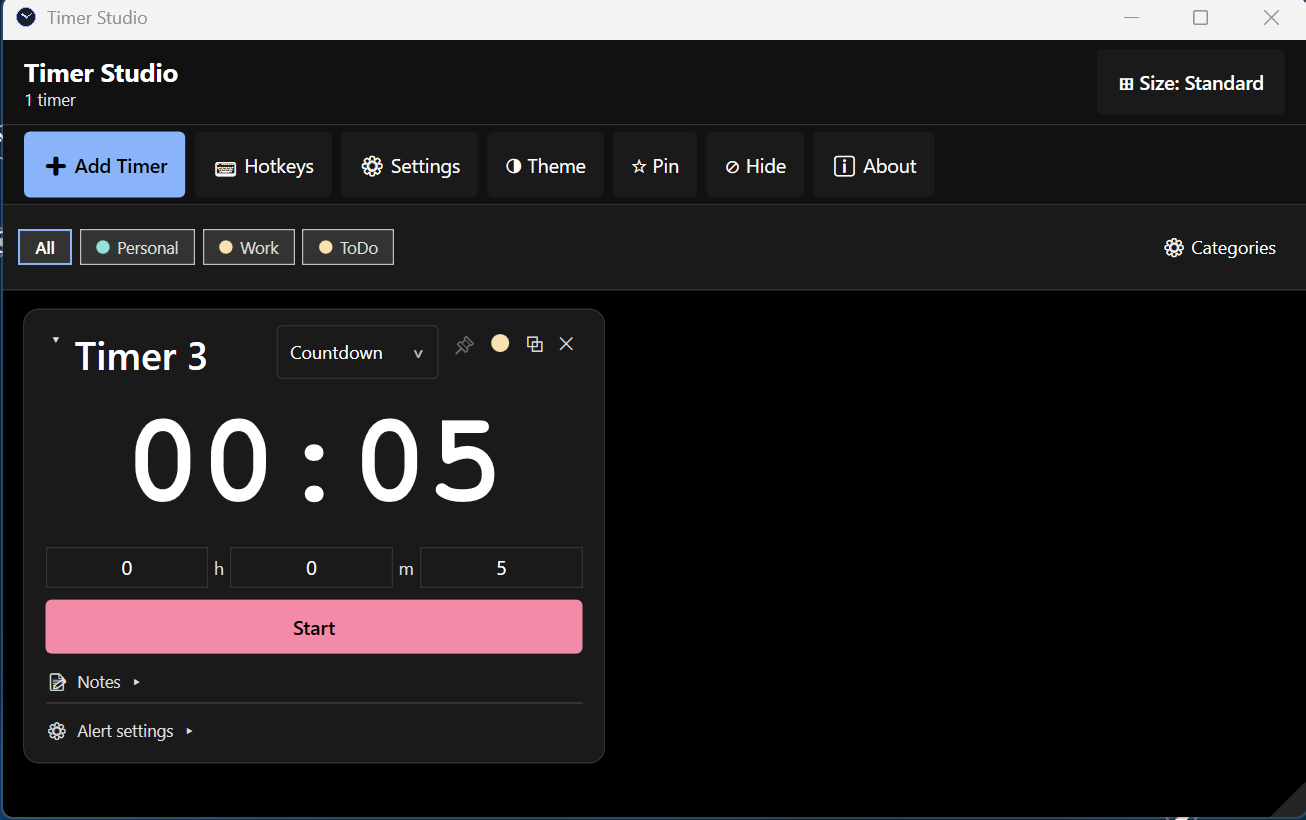Click the '1 timer' count text
The height and width of the screenshot is (820, 1306).
tap(50, 100)
